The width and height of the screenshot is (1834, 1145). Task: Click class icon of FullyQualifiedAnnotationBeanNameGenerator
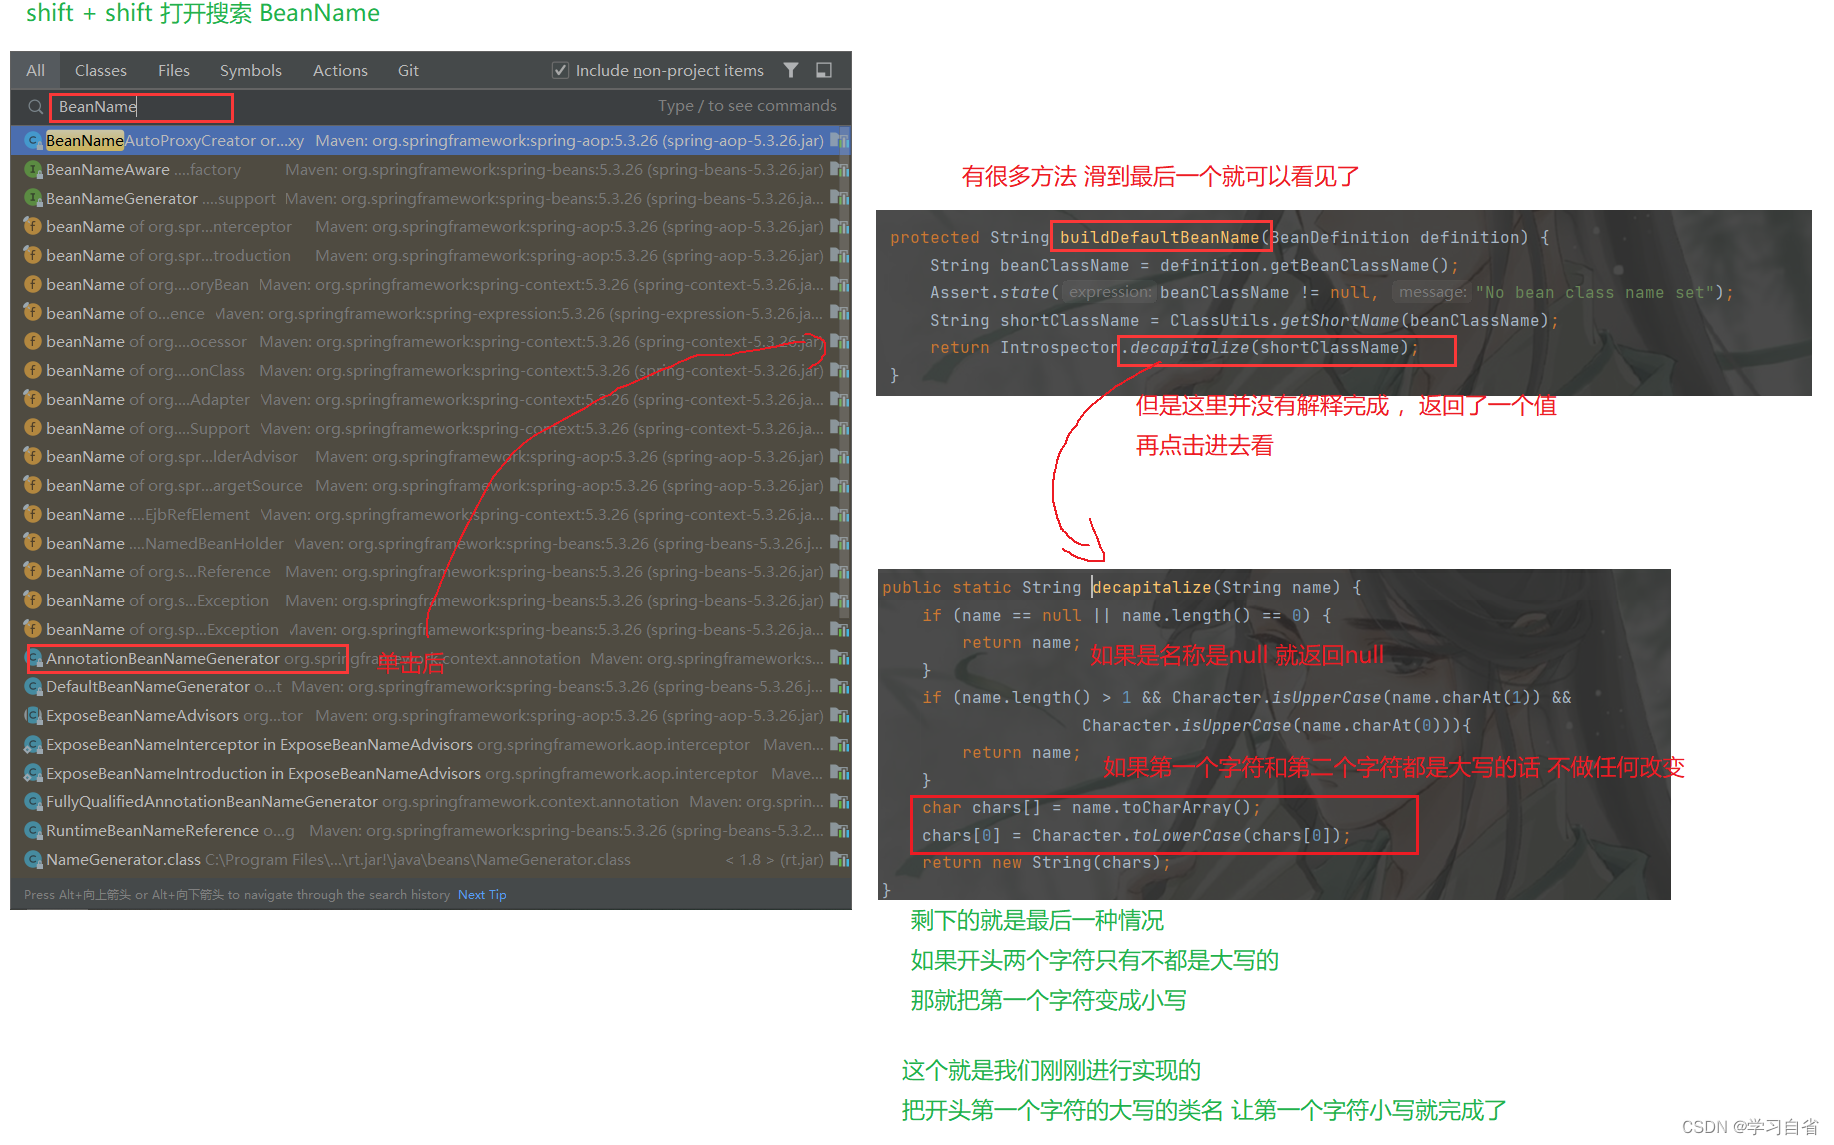coord(33,802)
